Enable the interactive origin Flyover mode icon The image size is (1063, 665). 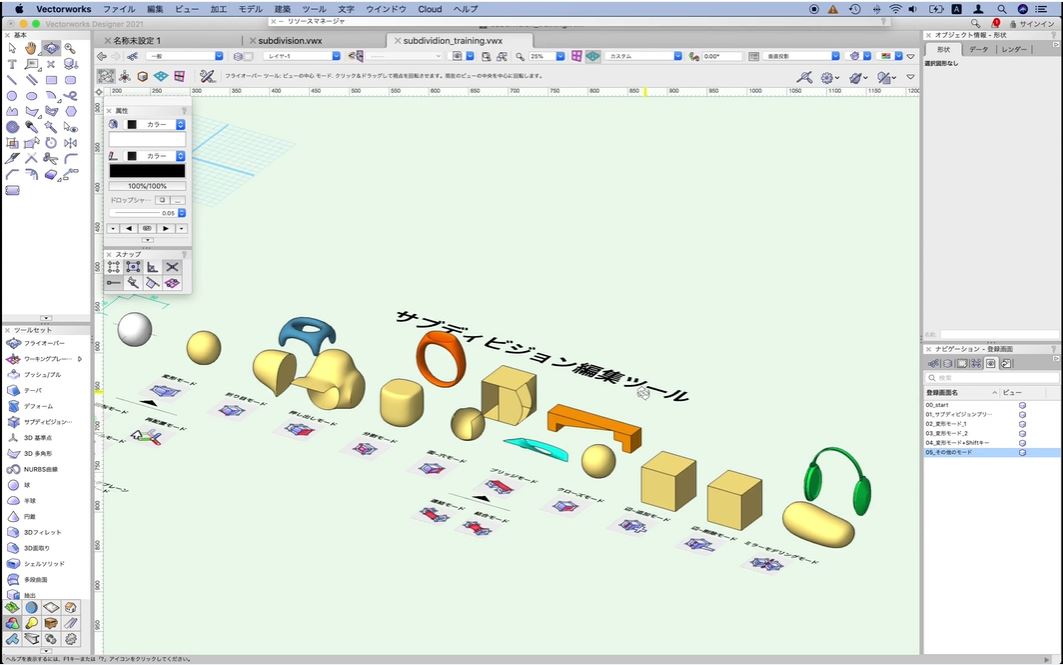click(125, 76)
